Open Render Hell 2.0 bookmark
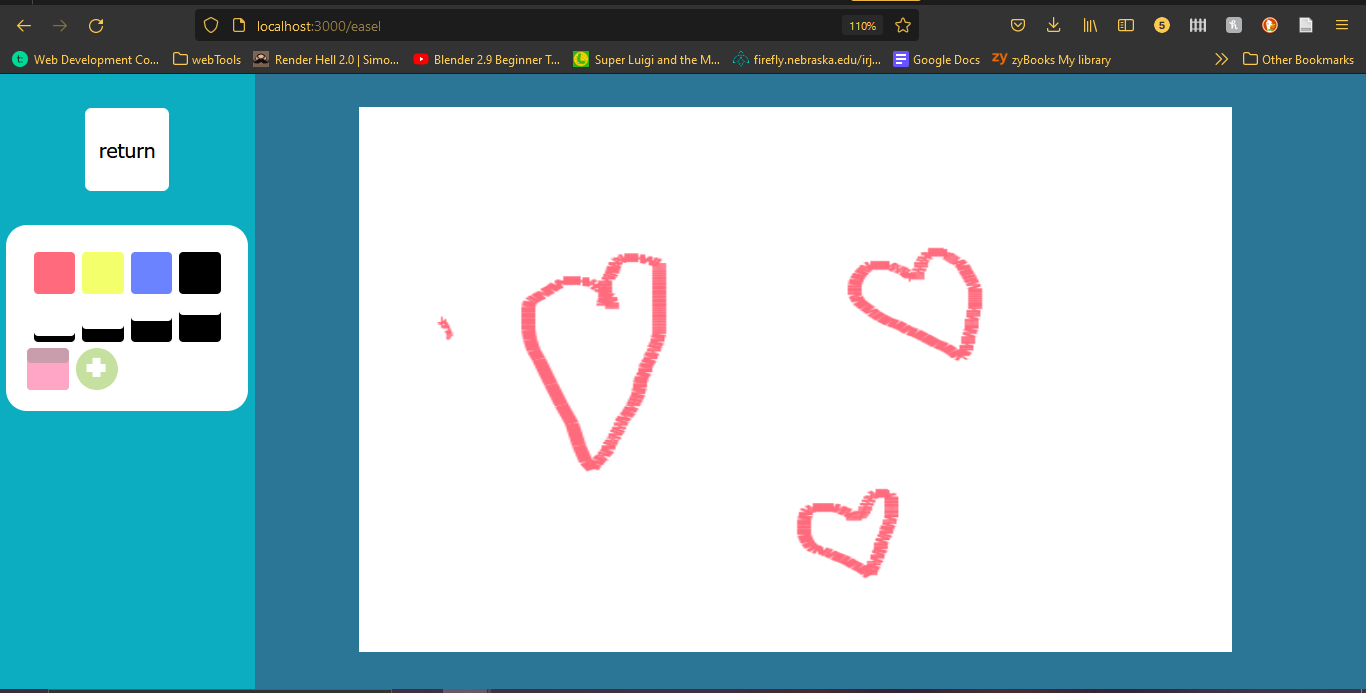The height and width of the screenshot is (693, 1366). 326,60
